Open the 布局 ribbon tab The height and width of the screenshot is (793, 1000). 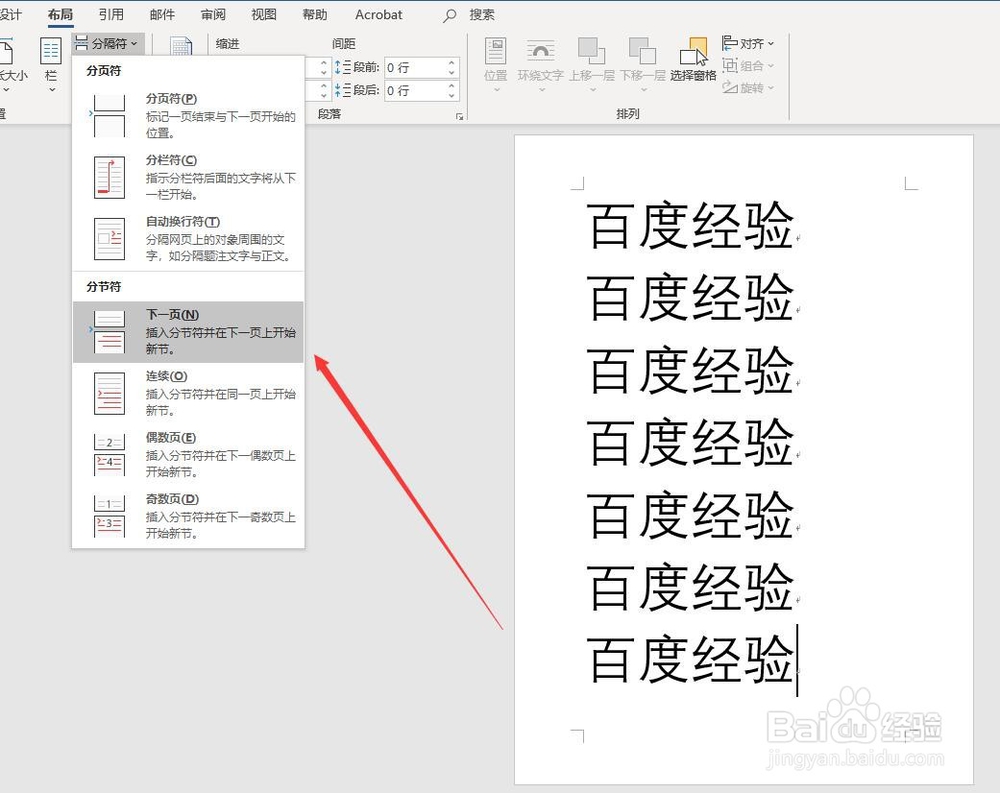pos(61,14)
